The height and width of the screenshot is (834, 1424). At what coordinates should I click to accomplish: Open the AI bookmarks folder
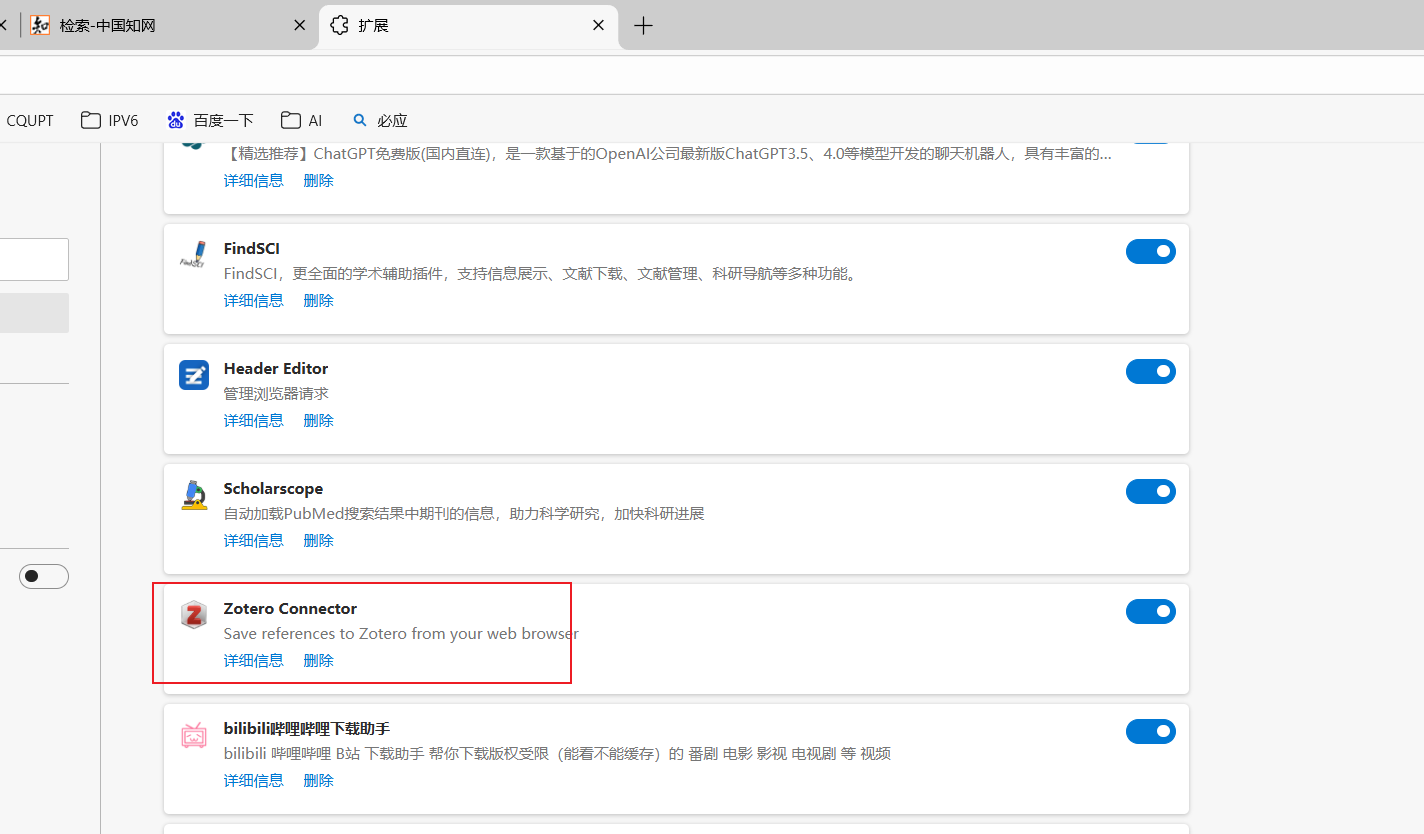coord(301,120)
